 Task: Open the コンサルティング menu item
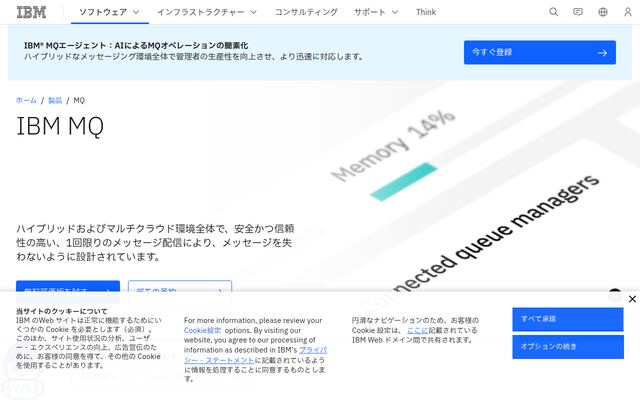coord(306,12)
